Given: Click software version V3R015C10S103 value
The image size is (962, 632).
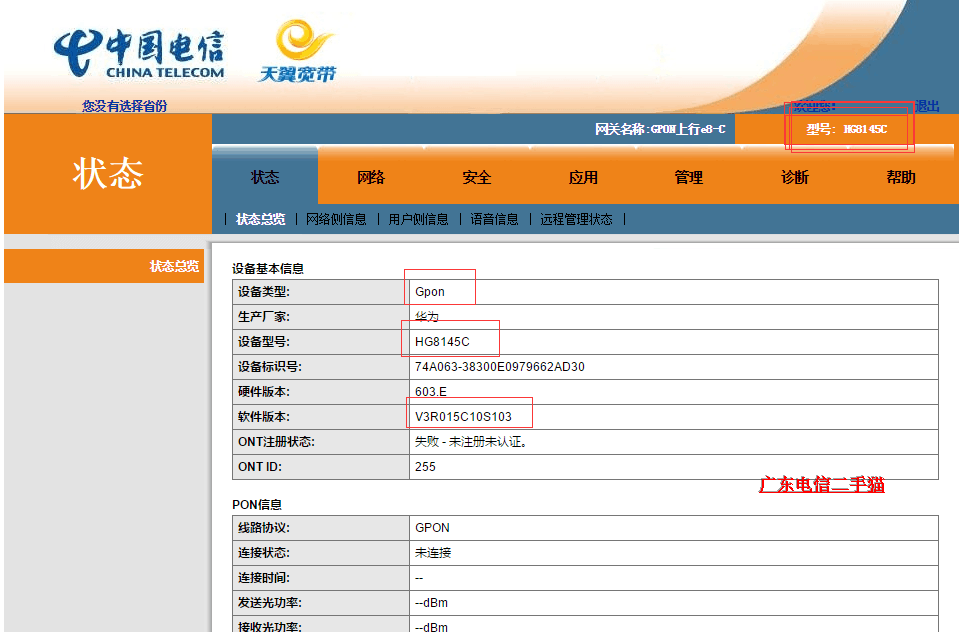Looking at the screenshot, I should pyautogui.click(x=463, y=417).
